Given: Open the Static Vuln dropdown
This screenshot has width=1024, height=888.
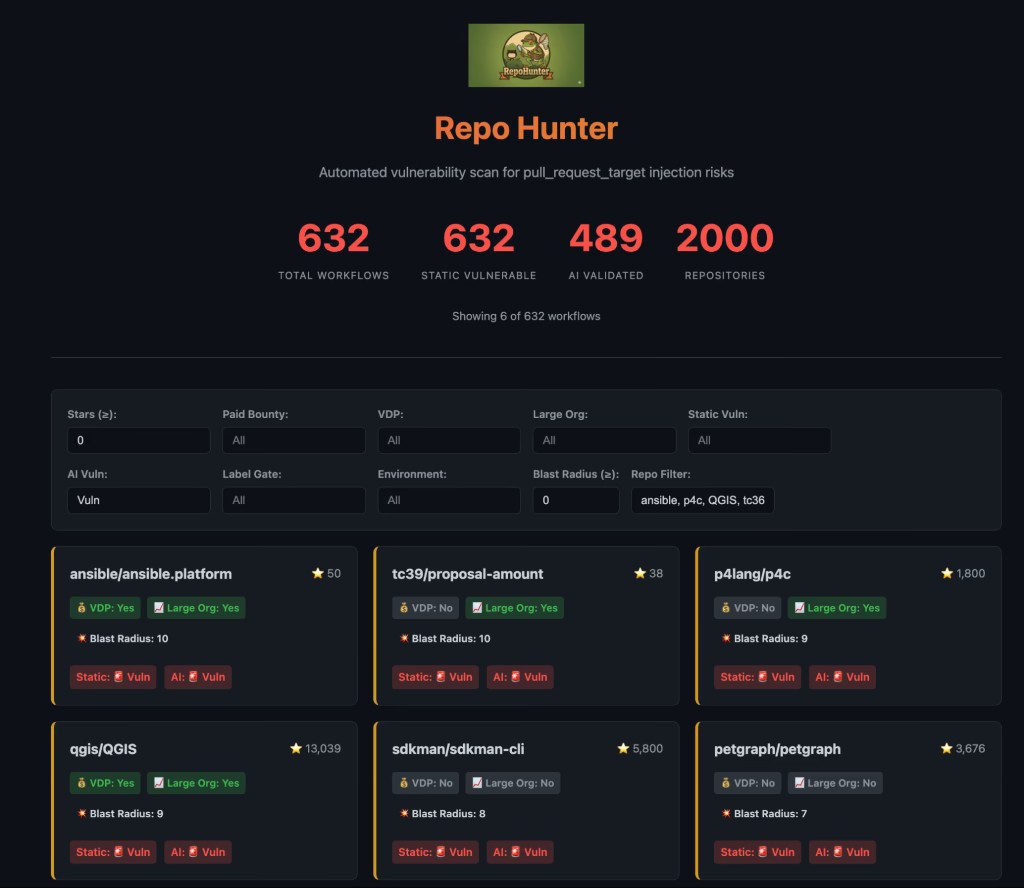Looking at the screenshot, I should coord(759,440).
